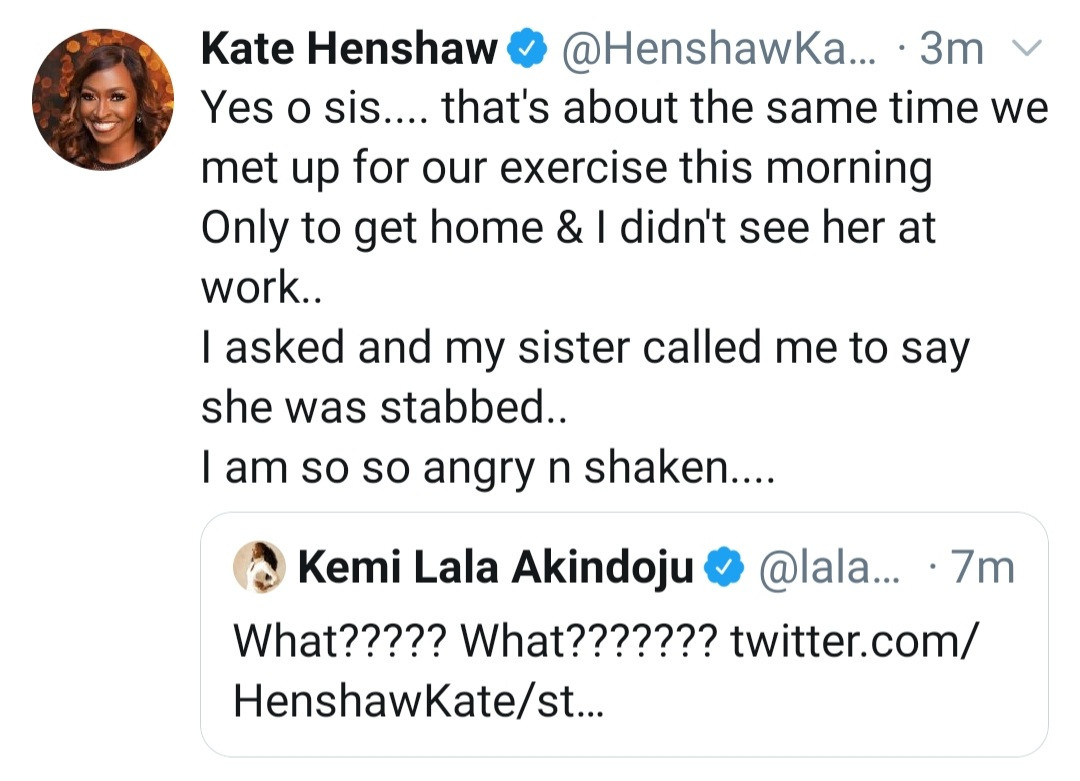The image size is (1080, 781).
Task: Open the @lala... handle in quoted tweet
Action: 829,569
